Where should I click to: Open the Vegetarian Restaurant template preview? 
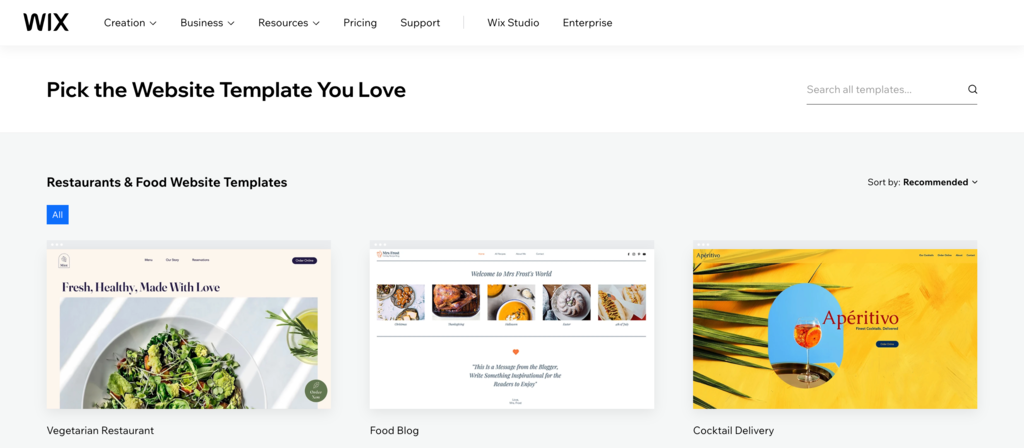(189, 325)
